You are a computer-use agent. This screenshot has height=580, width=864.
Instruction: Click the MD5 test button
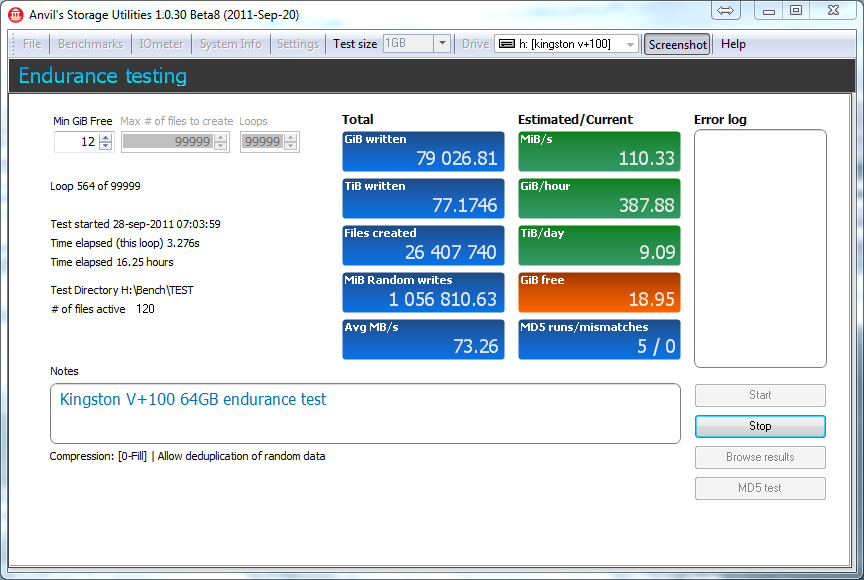pyautogui.click(x=760, y=488)
